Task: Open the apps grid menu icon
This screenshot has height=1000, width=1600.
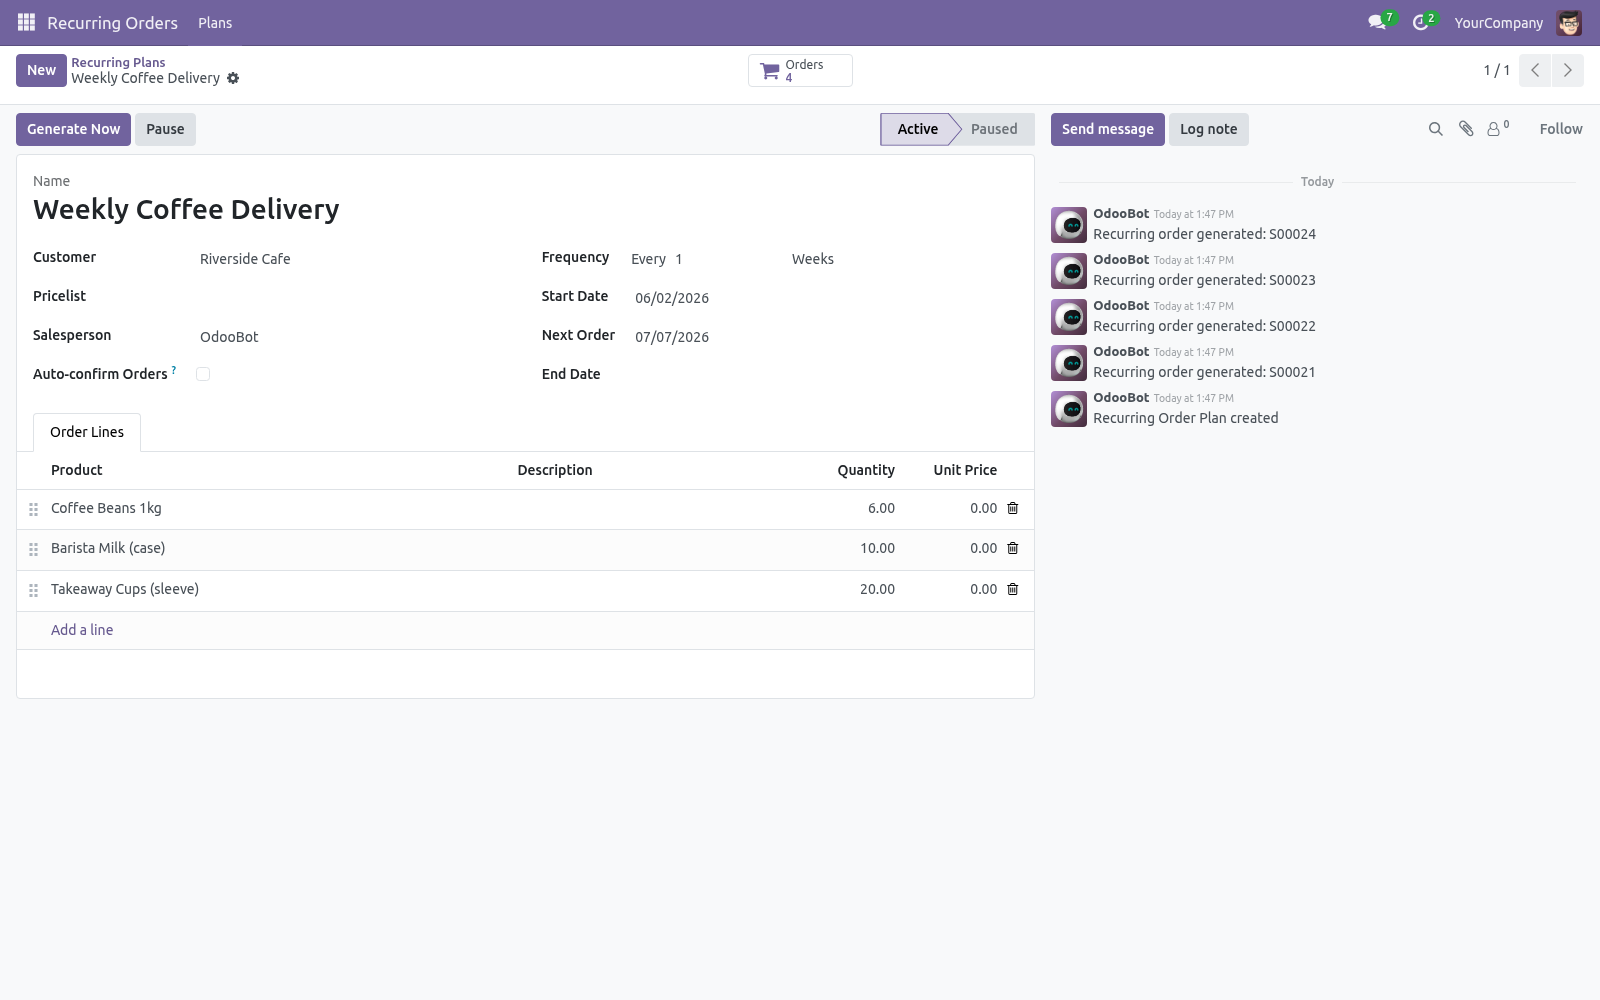Action: tap(27, 22)
